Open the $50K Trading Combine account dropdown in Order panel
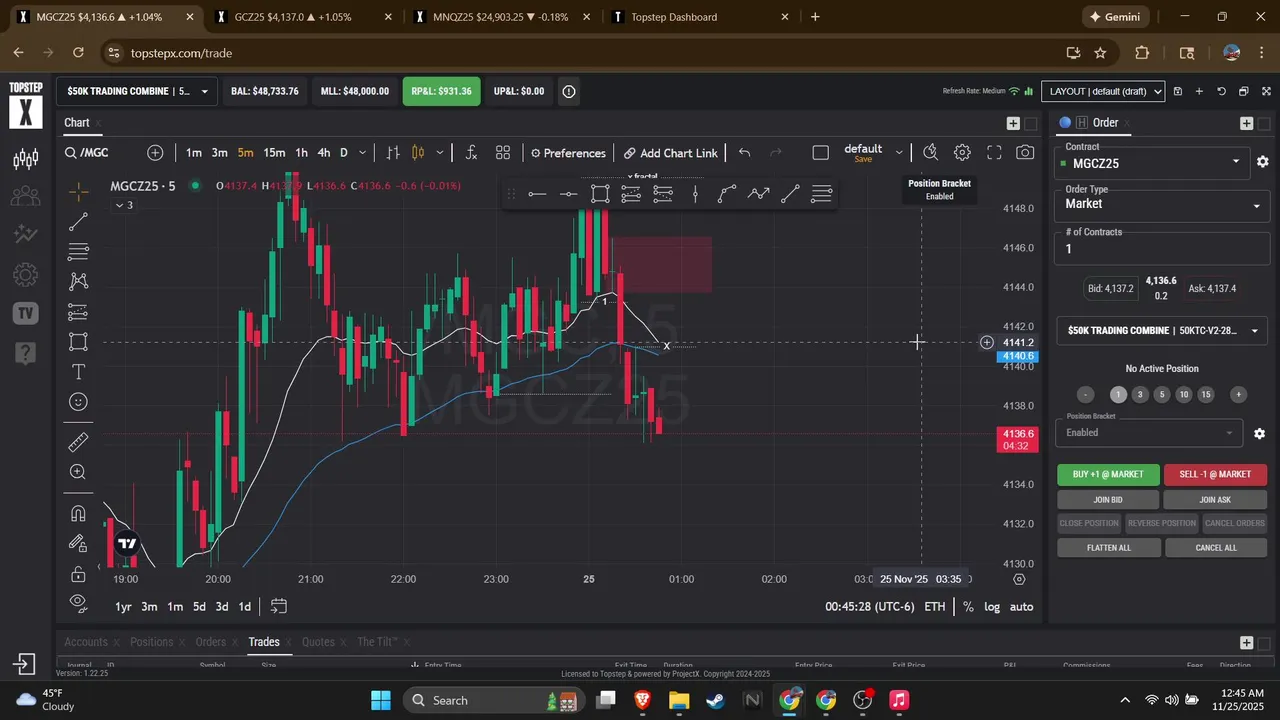Image resolution: width=1280 pixels, height=720 pixels. coord(1161,330)
